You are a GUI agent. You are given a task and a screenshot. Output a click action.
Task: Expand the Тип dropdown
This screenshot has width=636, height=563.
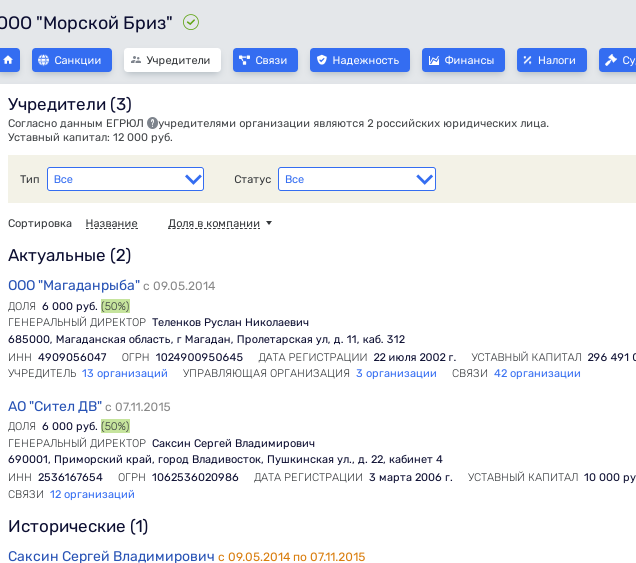point(125,179)
